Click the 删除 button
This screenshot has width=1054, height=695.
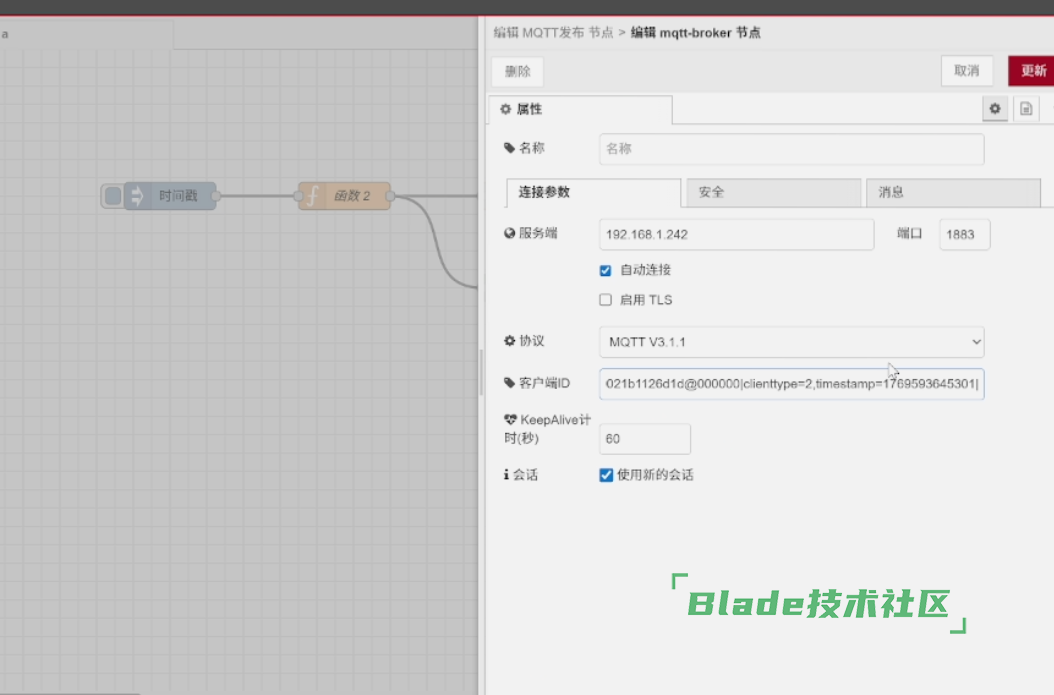517,71
